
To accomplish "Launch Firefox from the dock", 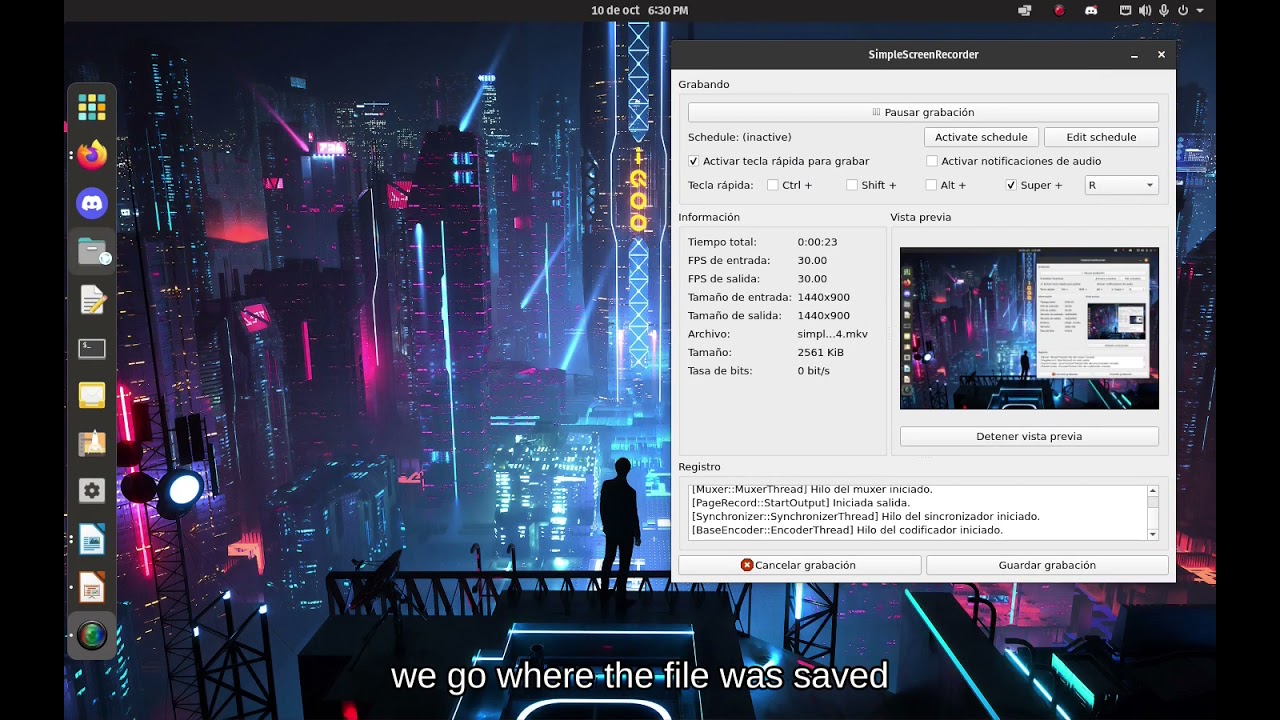I will point(92,155).
